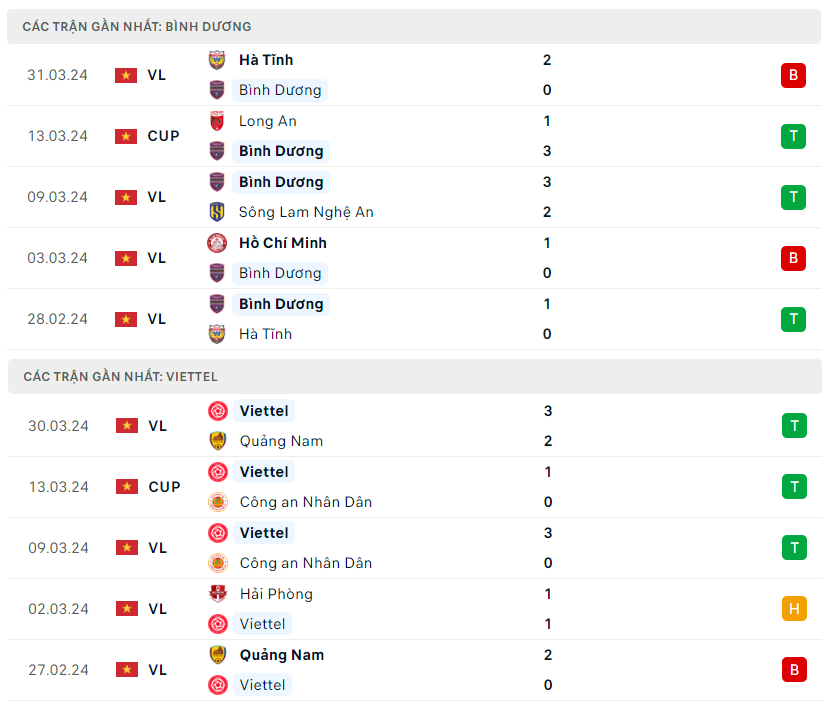Click red B badge for 27.02.24 match
Image resolution: width=827 pixels, height=716 pixels.
coord(794,669)
